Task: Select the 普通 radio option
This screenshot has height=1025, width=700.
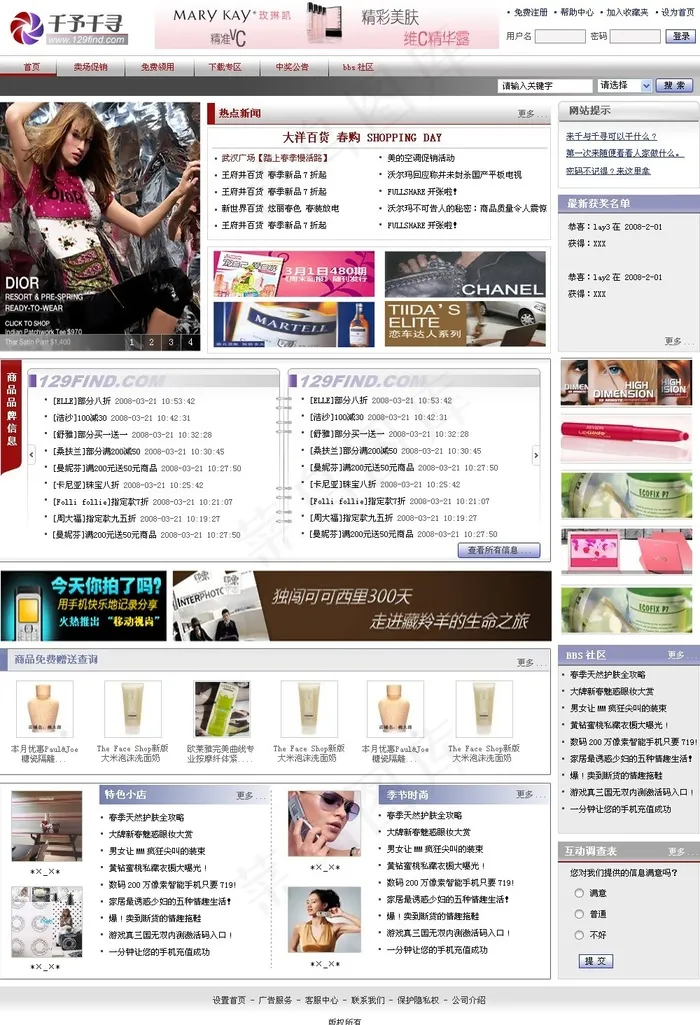Action: pyautogui.click(x=579, y=914)
